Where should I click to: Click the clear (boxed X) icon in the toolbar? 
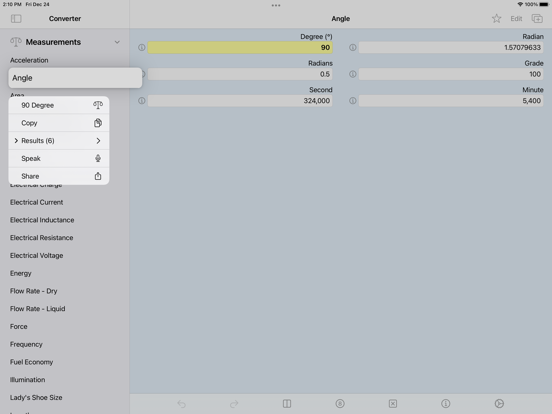tap(393, 403)
